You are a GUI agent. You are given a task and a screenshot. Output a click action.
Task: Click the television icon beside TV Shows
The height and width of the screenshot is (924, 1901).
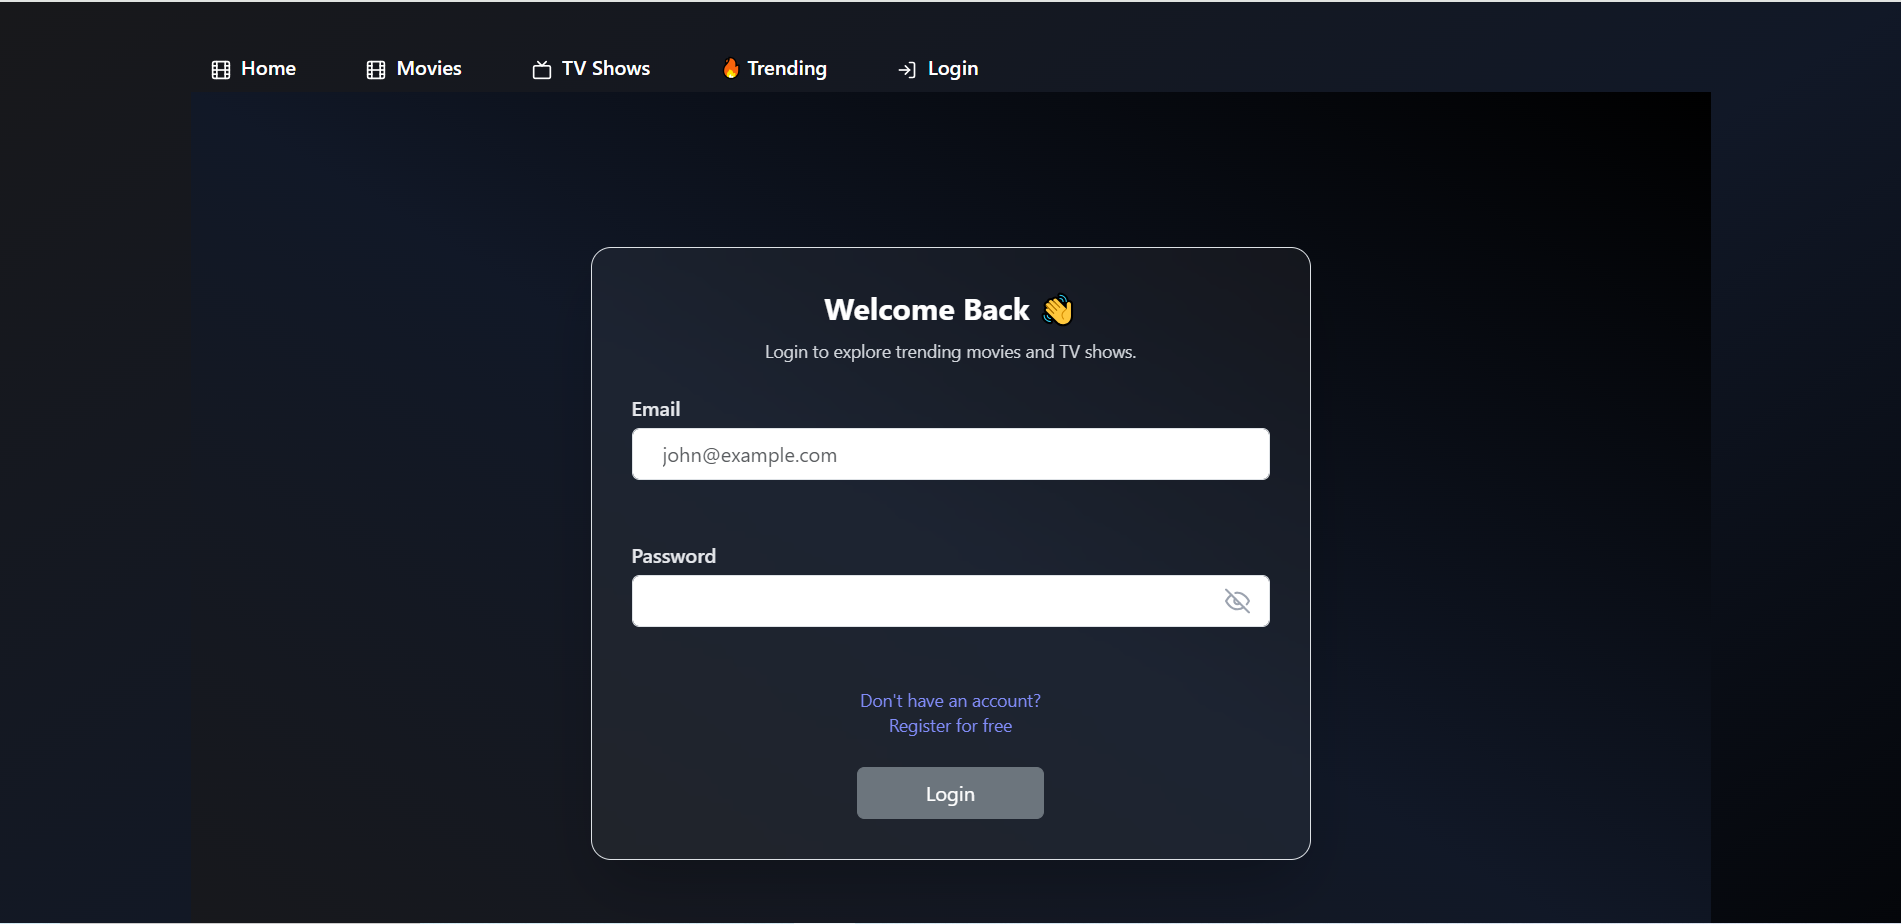tap(542, 70)
